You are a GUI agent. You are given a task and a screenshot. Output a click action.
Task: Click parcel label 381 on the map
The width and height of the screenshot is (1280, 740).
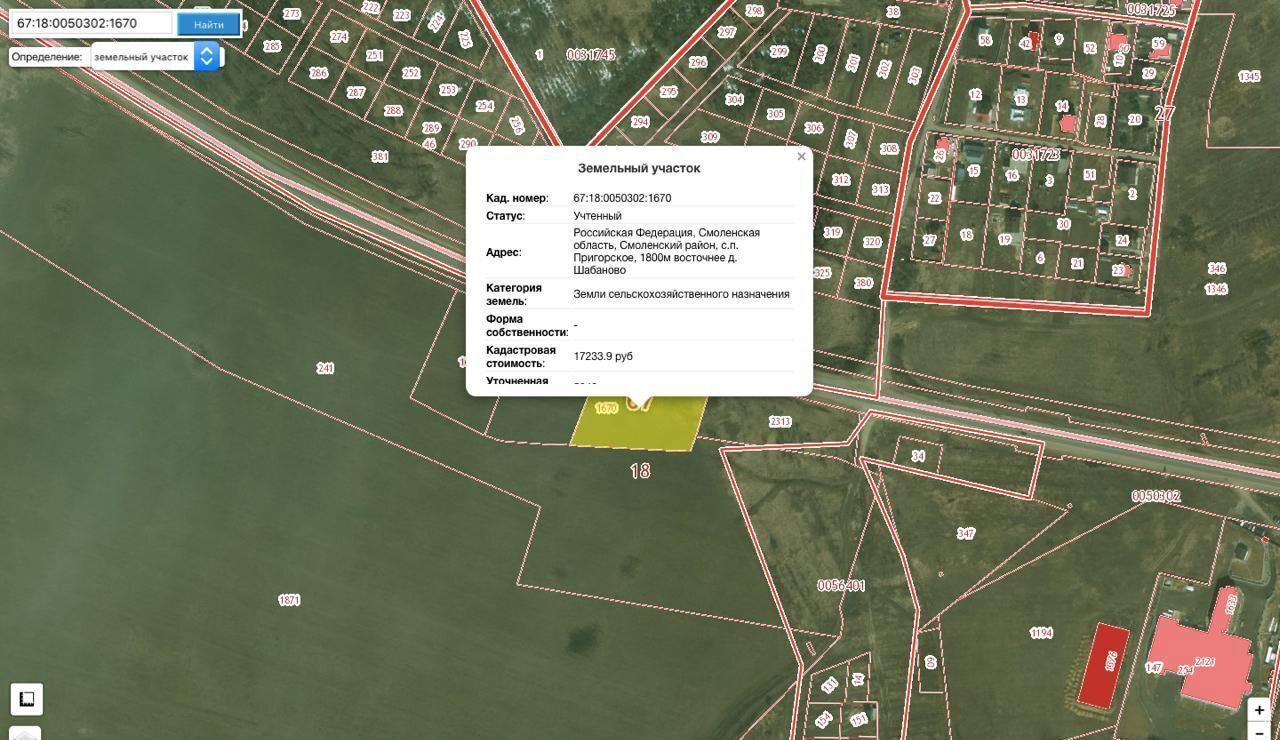[x=379, y=156]
